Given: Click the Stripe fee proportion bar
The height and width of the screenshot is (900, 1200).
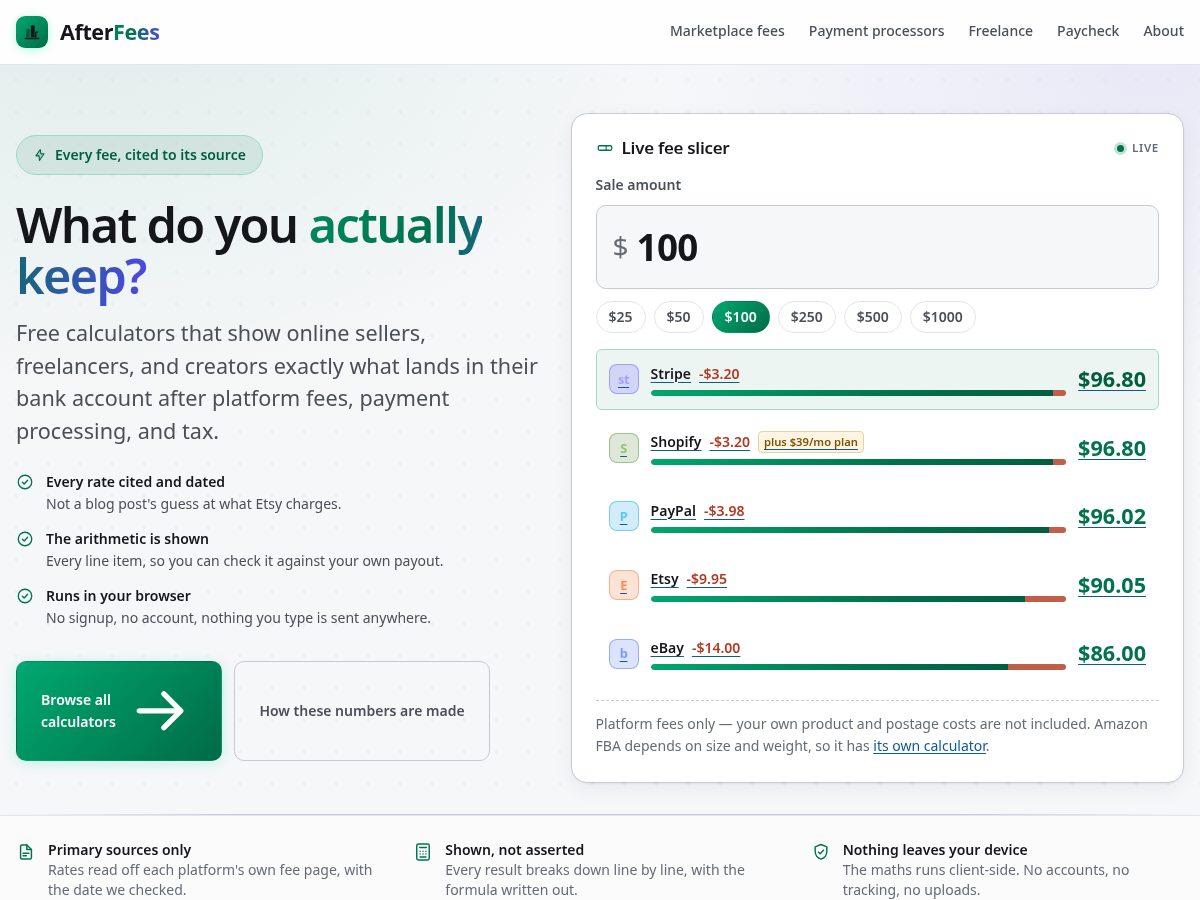Looking at the screenshot, I should coord(858,393).
